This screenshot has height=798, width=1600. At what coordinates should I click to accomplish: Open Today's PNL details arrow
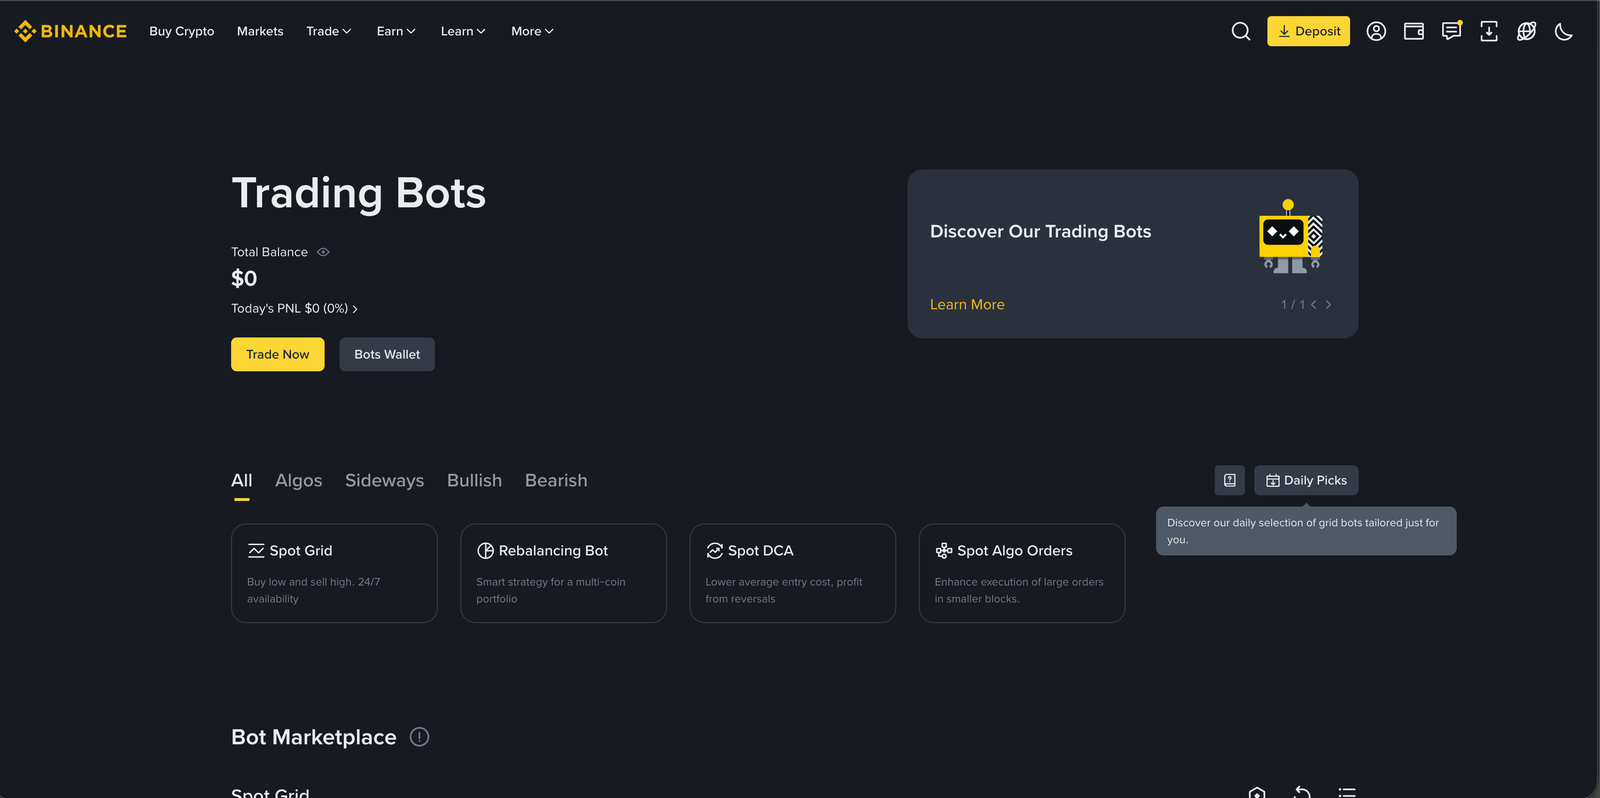pyautogui.click(x=355, y=309)
